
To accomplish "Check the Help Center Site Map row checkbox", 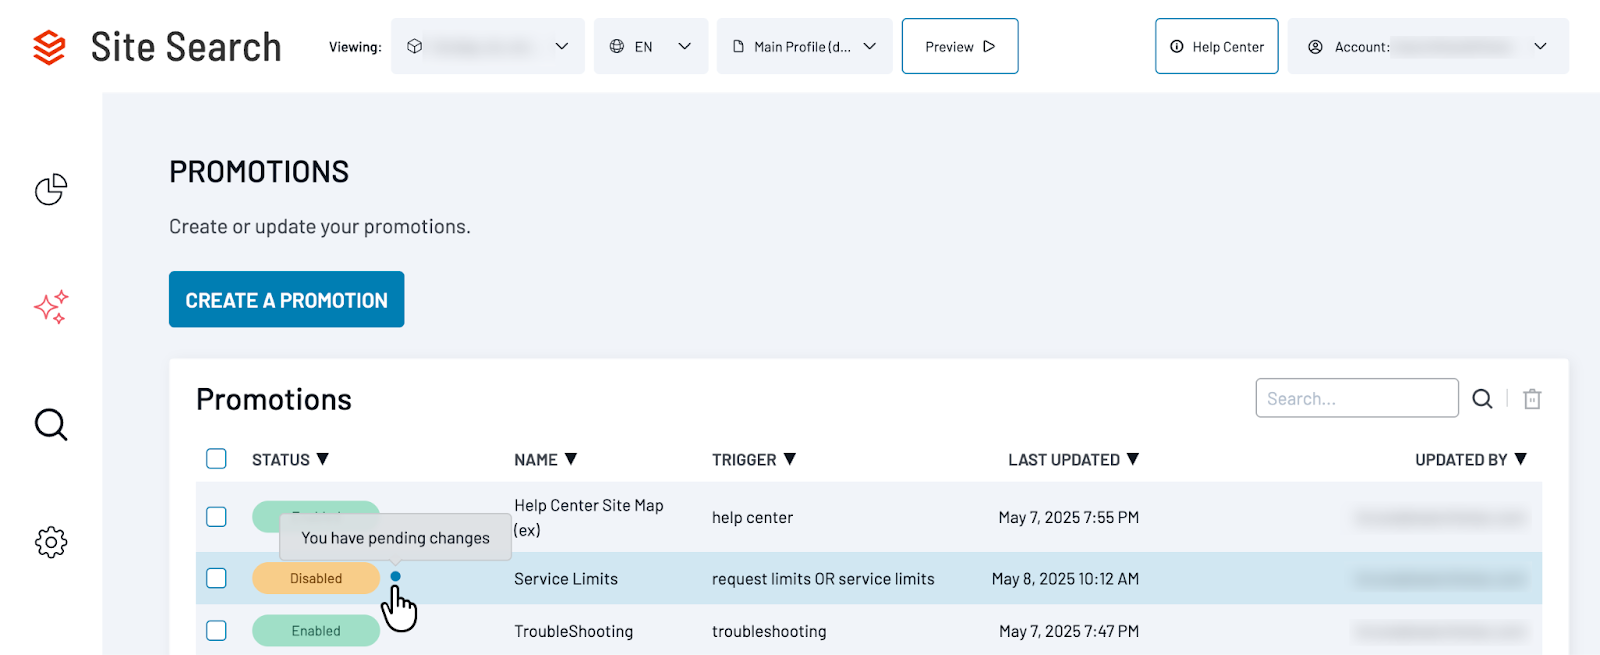I will 216,517.
